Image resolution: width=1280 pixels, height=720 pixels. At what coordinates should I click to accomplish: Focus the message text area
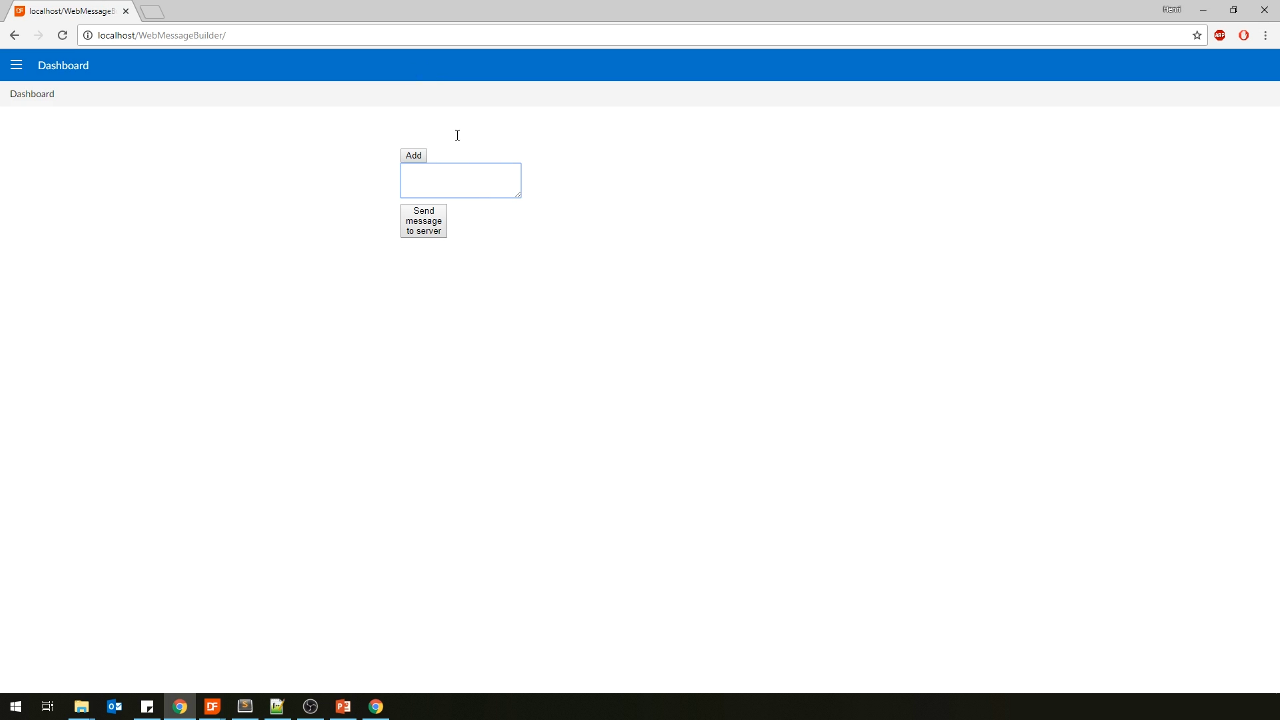[460, 181]
